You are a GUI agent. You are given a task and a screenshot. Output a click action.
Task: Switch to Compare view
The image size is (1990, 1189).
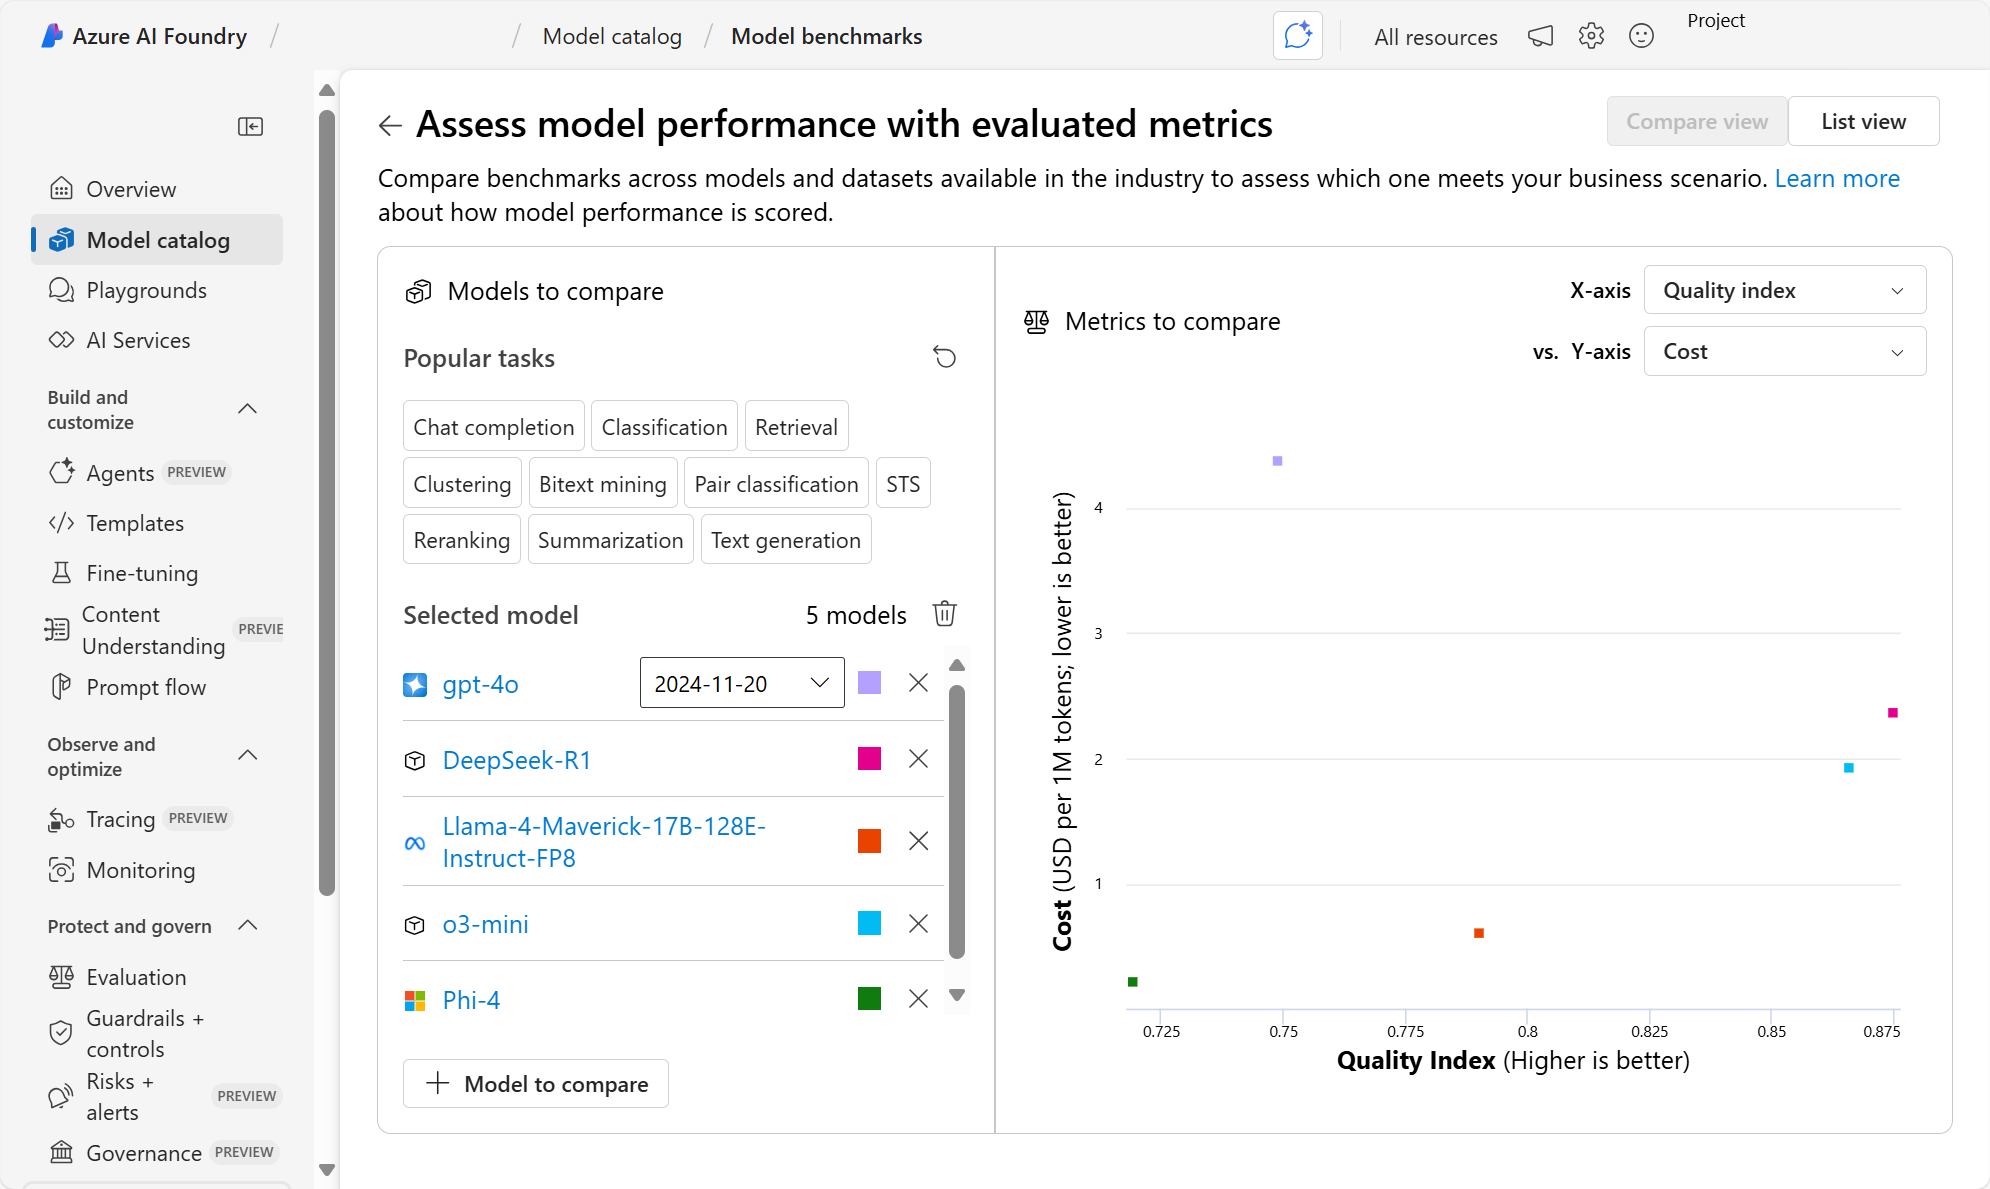pyautogui.click(x=1697, y=121)
